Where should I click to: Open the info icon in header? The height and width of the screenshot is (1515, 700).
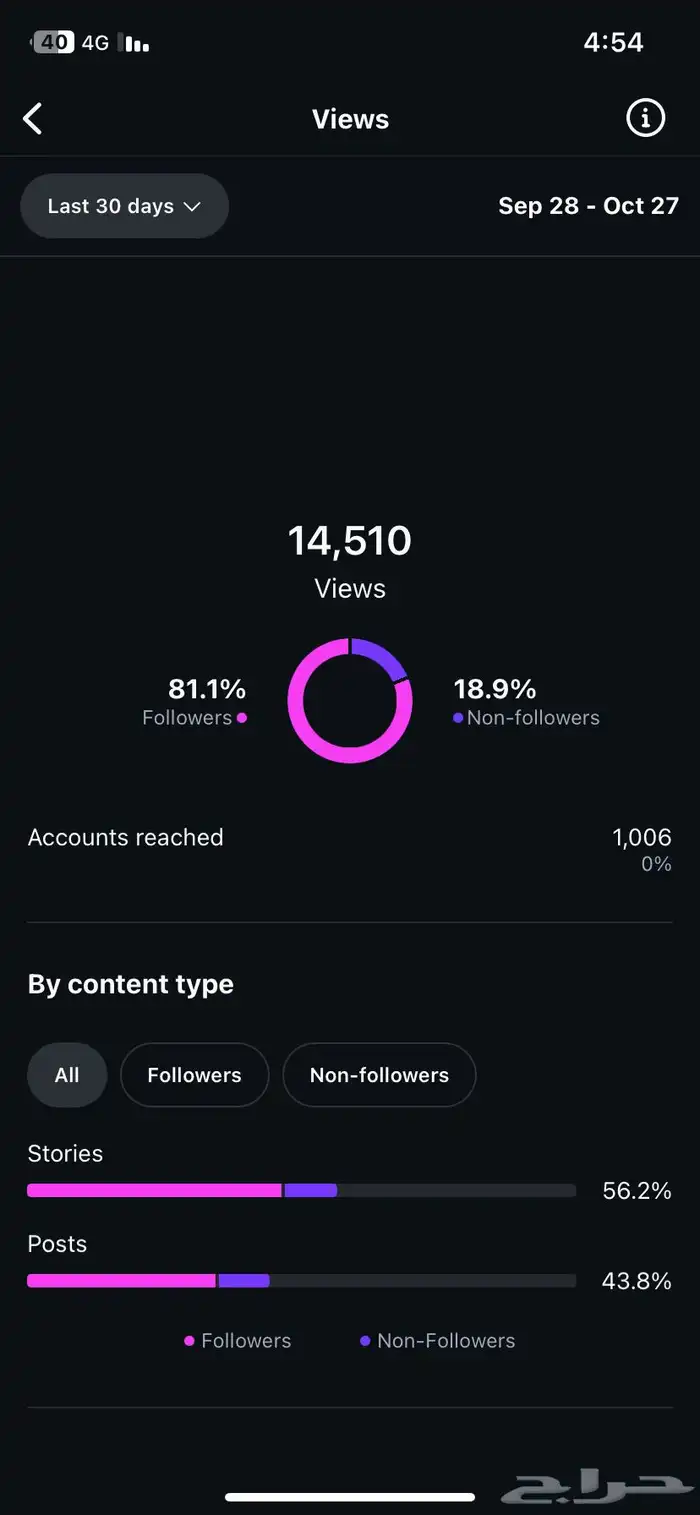click(x=645, y=118)
